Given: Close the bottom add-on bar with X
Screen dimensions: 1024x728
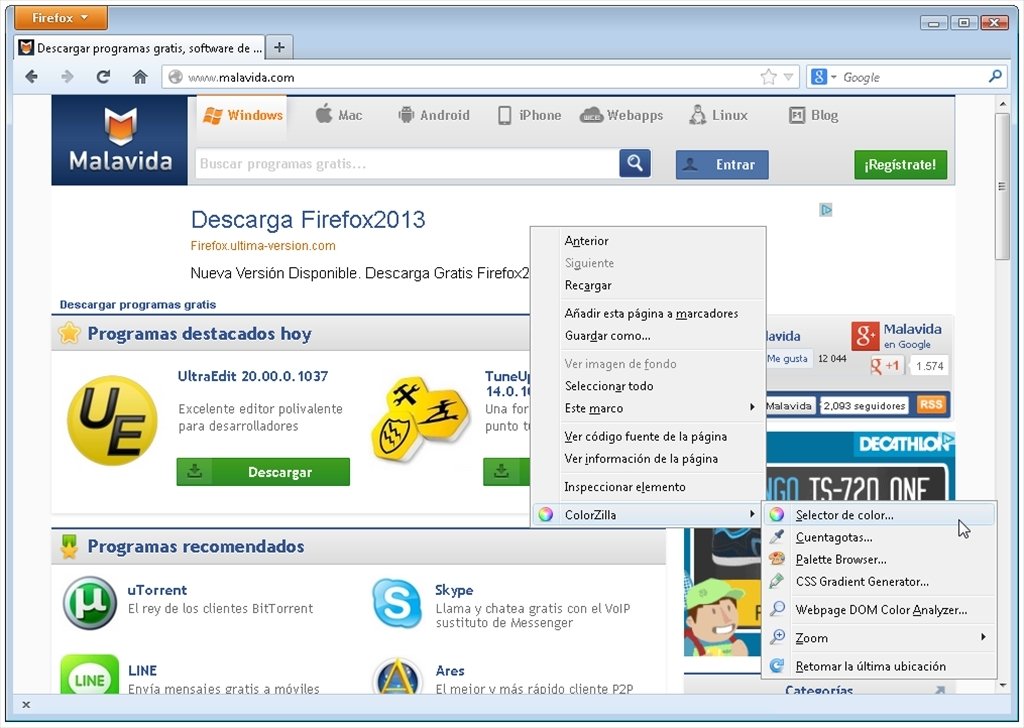Looking at the screenshot, I should 26,704.
